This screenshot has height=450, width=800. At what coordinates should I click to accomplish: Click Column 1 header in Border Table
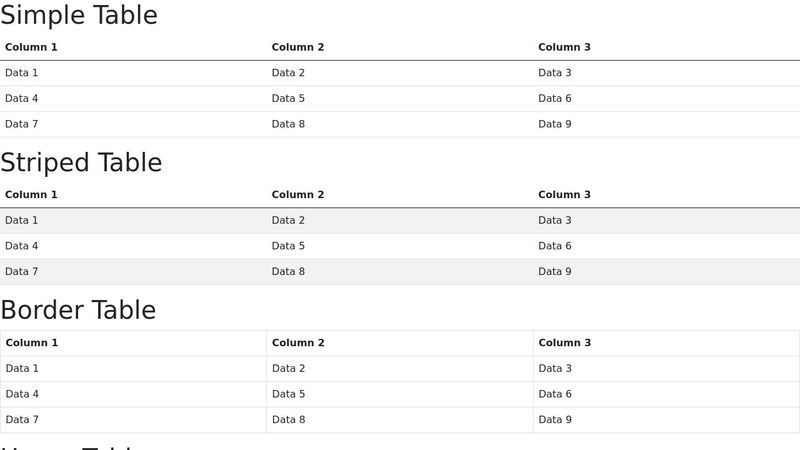click(x=32, y=343)
